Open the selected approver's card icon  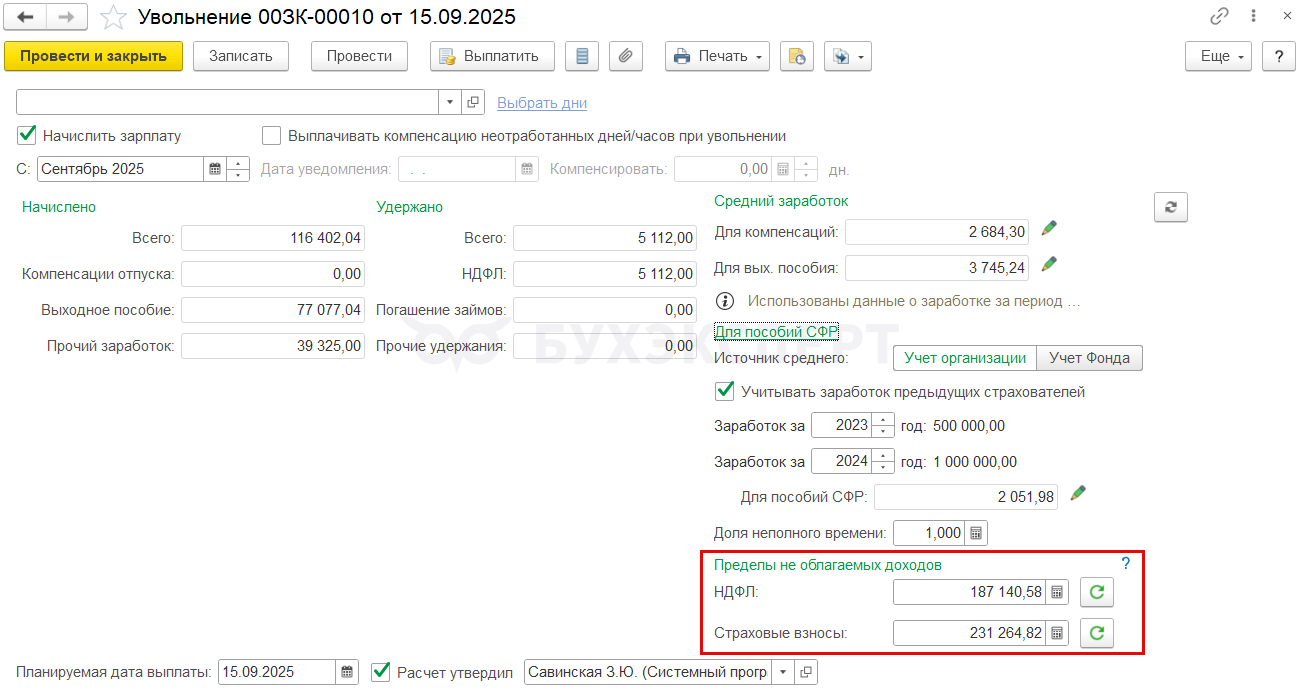(805, 672)
